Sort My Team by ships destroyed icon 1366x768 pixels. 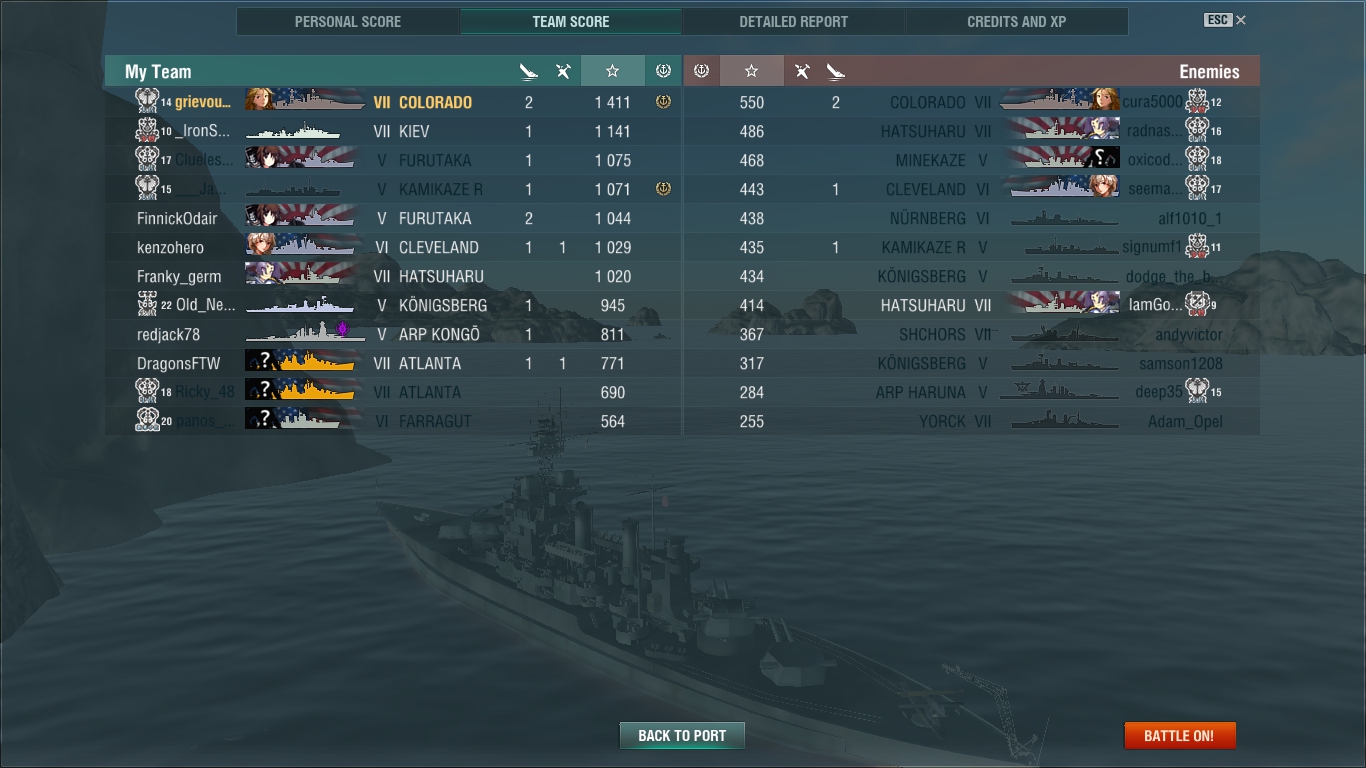point(529,71)
